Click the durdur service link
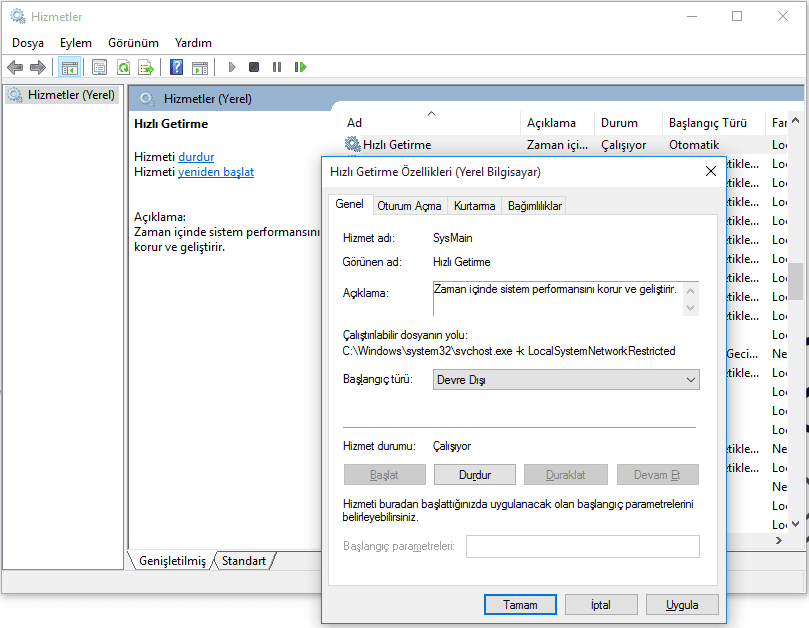809x628 pixels. (x=196, y=157)
